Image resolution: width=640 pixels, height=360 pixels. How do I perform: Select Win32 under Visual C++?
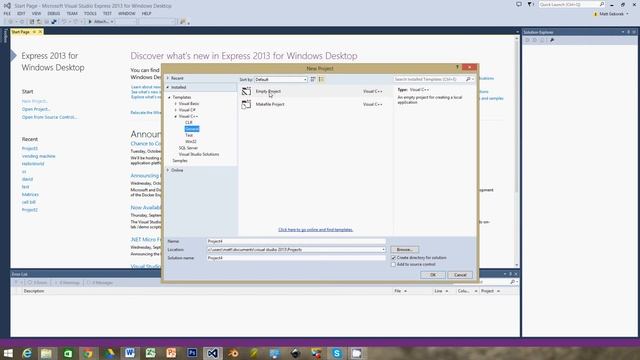tap(191, 142)
